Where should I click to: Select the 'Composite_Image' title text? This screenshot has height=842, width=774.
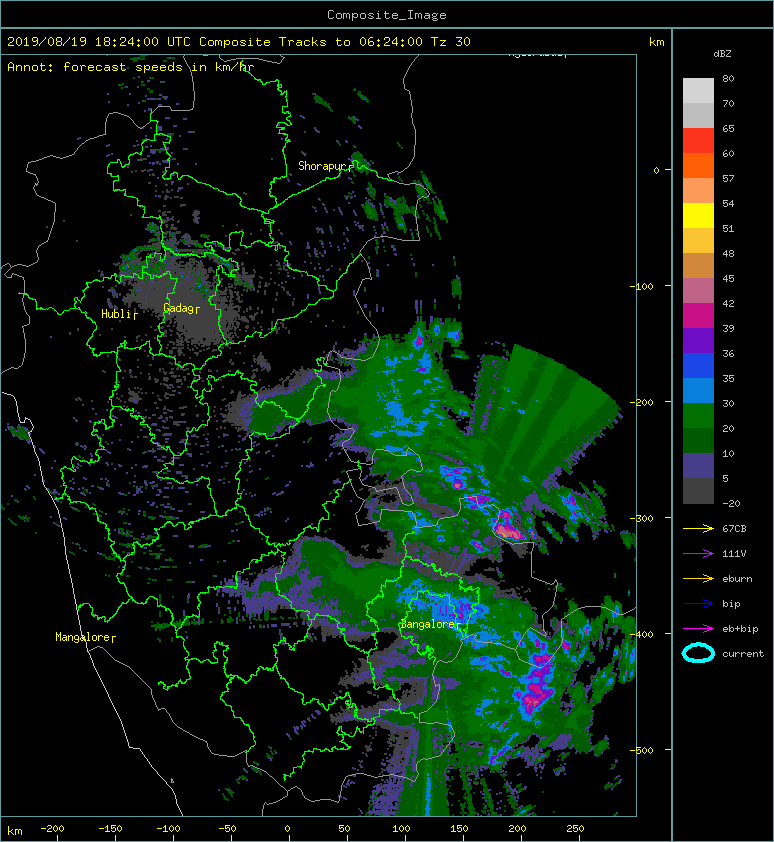tap(387, 15)
